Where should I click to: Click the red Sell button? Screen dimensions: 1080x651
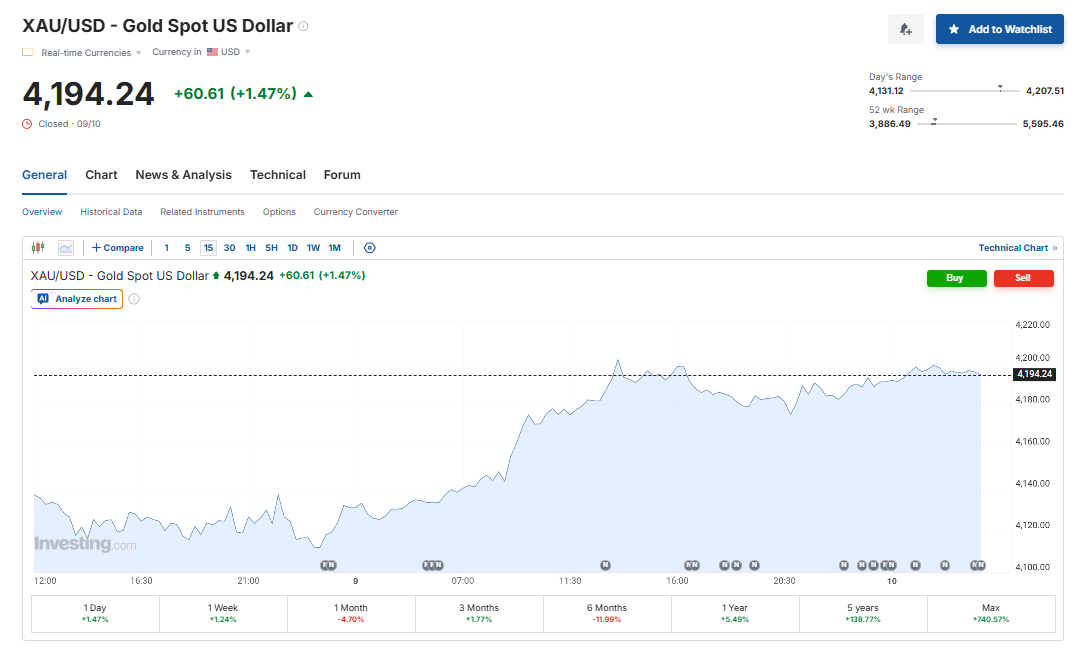click(x=1024, y=278)
